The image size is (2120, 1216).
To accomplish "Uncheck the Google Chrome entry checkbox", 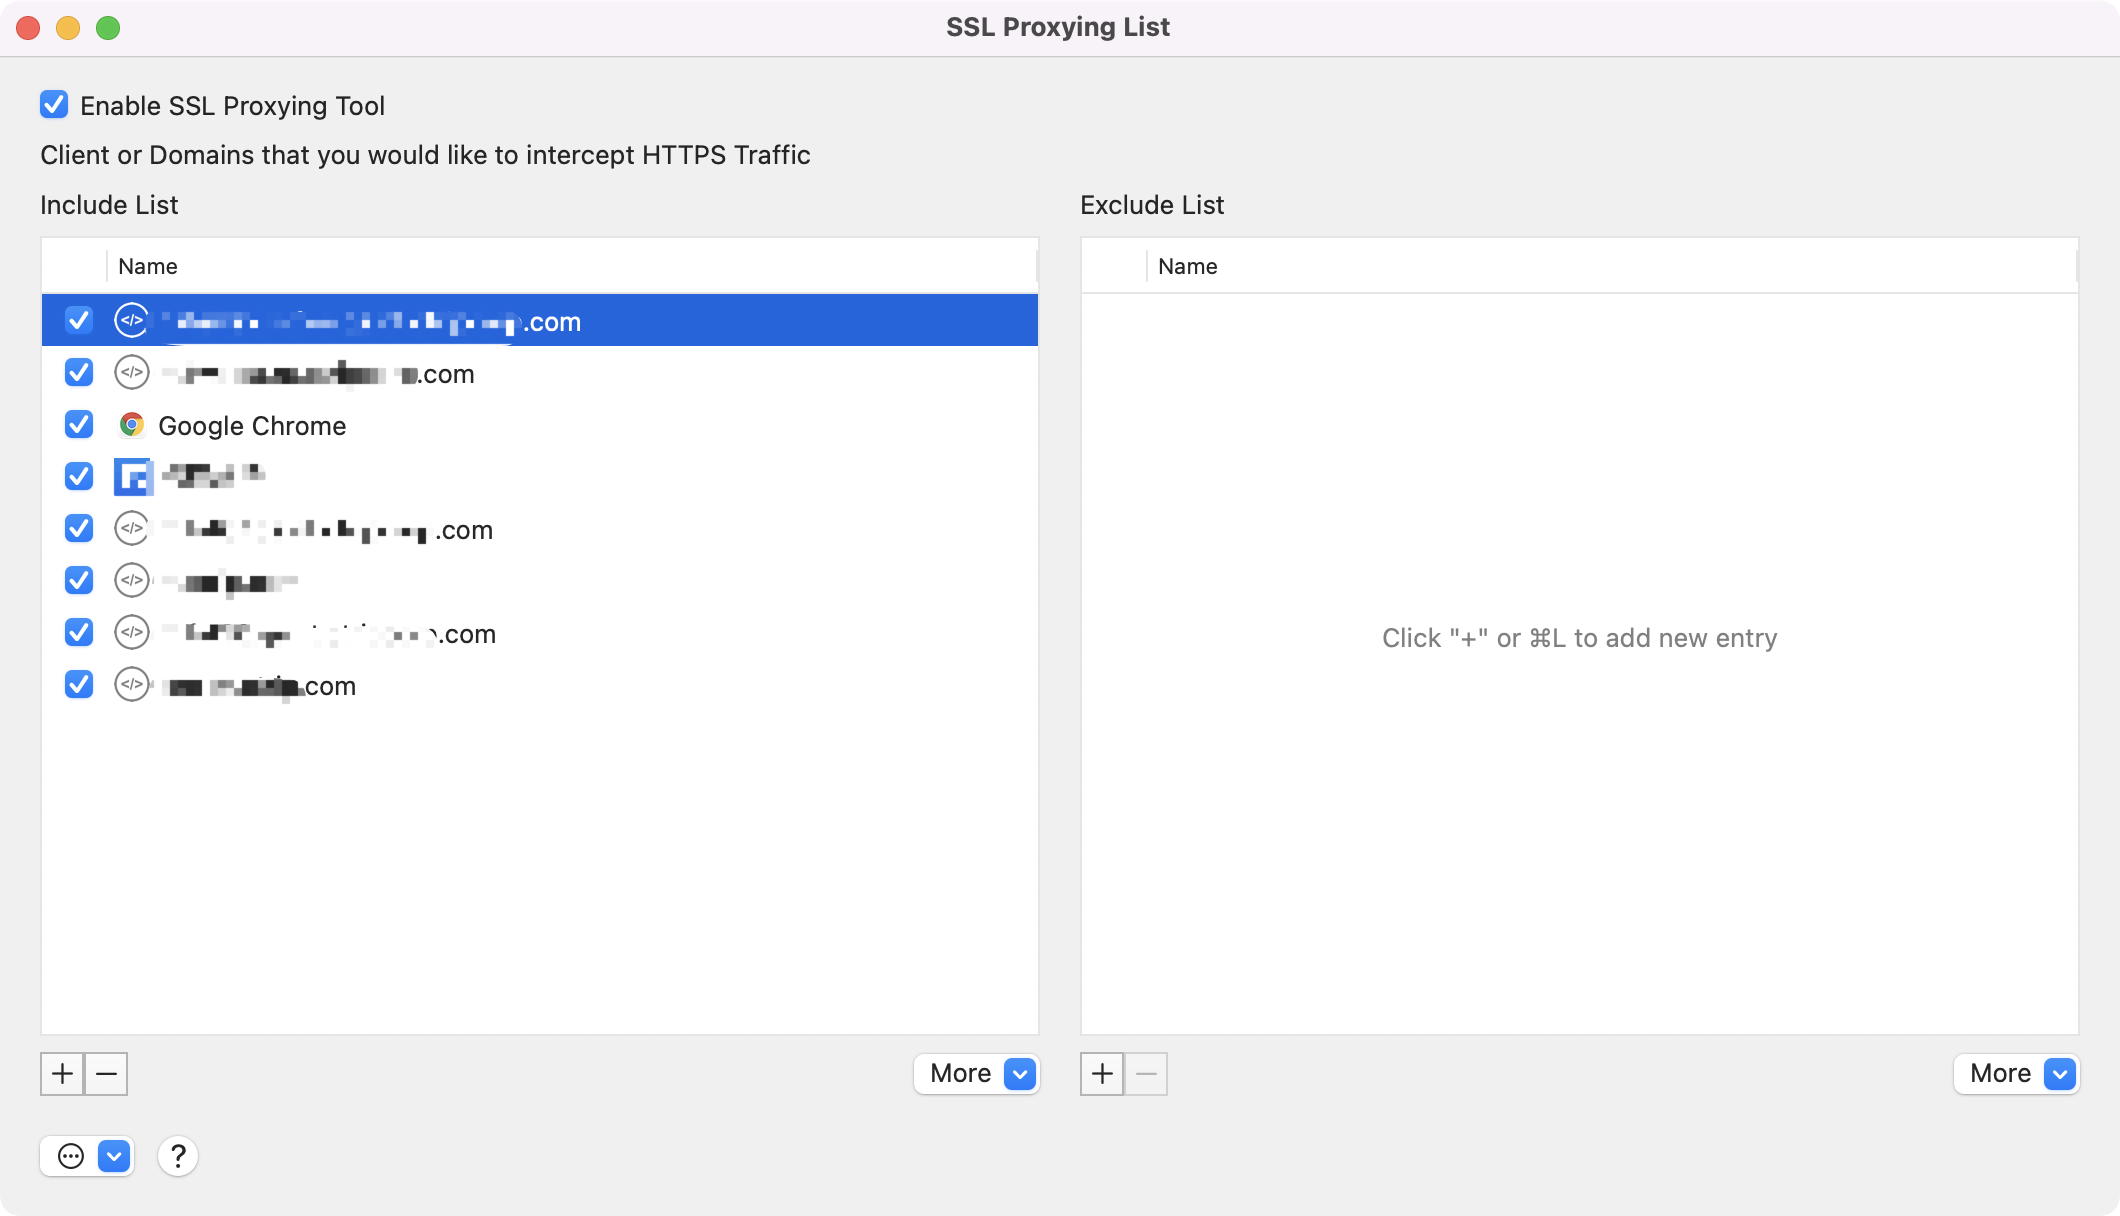I will [79, 425].
